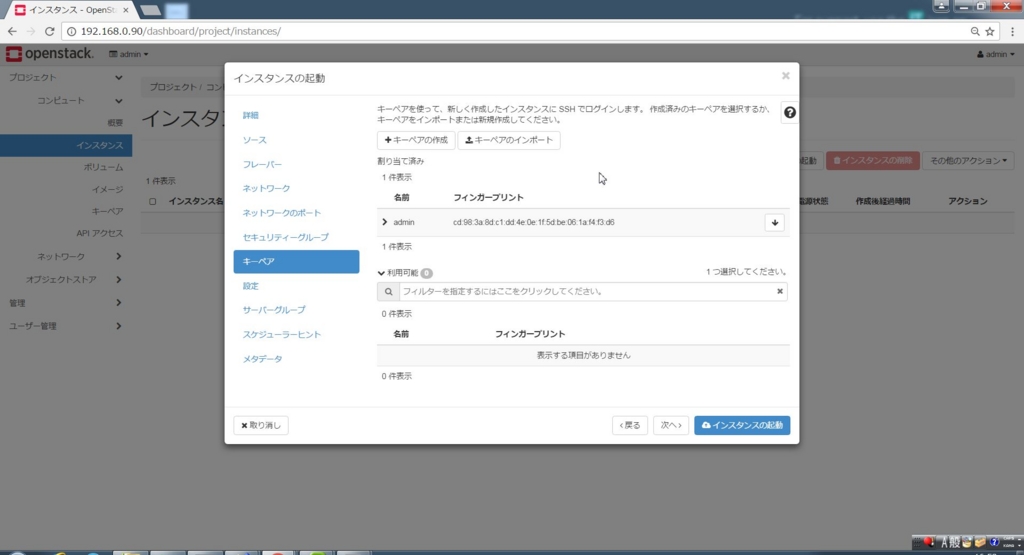
Task: Open インスタンス in sidebar
Action: point(66,146)
